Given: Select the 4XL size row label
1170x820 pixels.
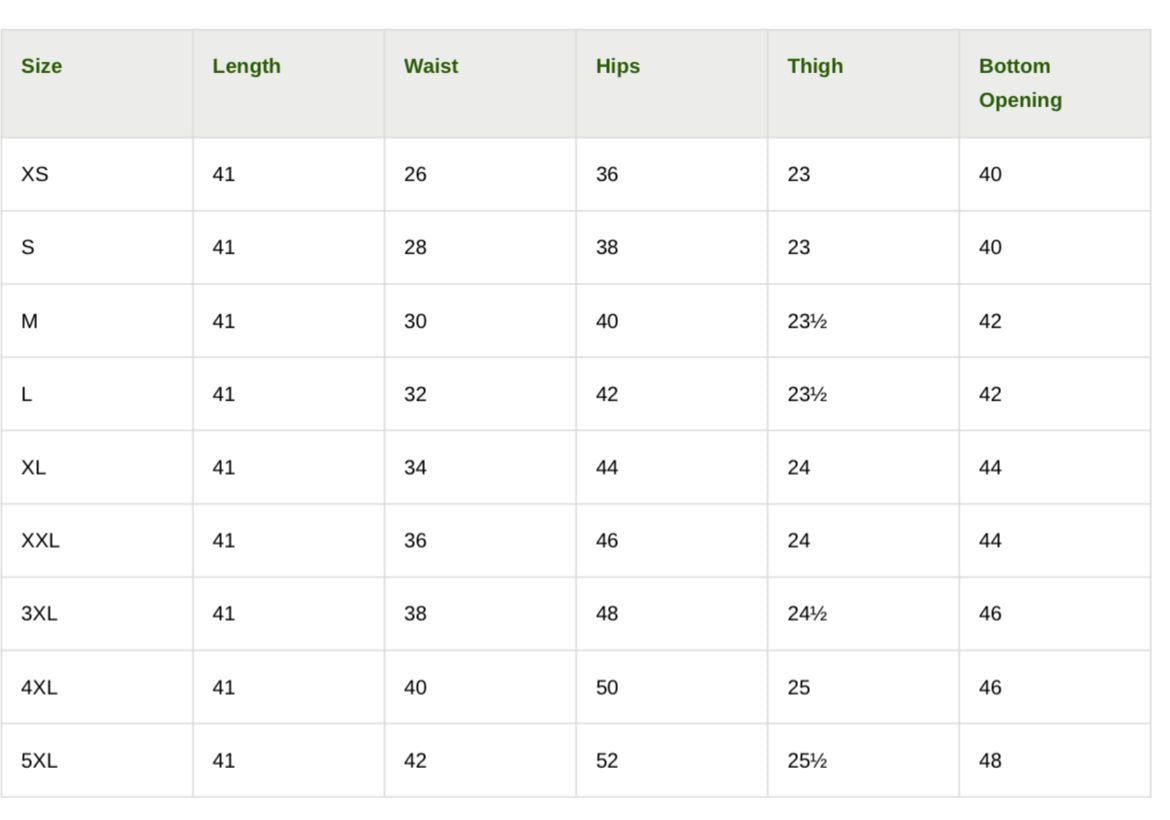Looking at the screenshot, I should [x=39, y=687].
